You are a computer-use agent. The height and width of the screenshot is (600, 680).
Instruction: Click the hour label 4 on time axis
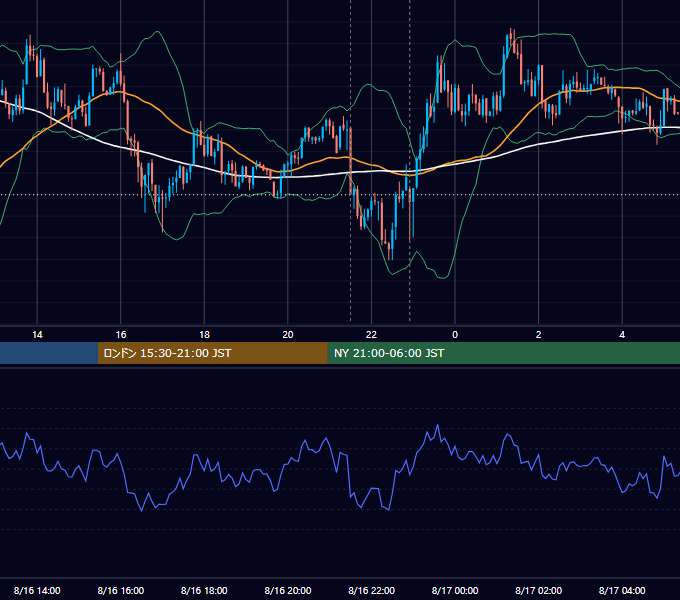[x=622, y=335]
